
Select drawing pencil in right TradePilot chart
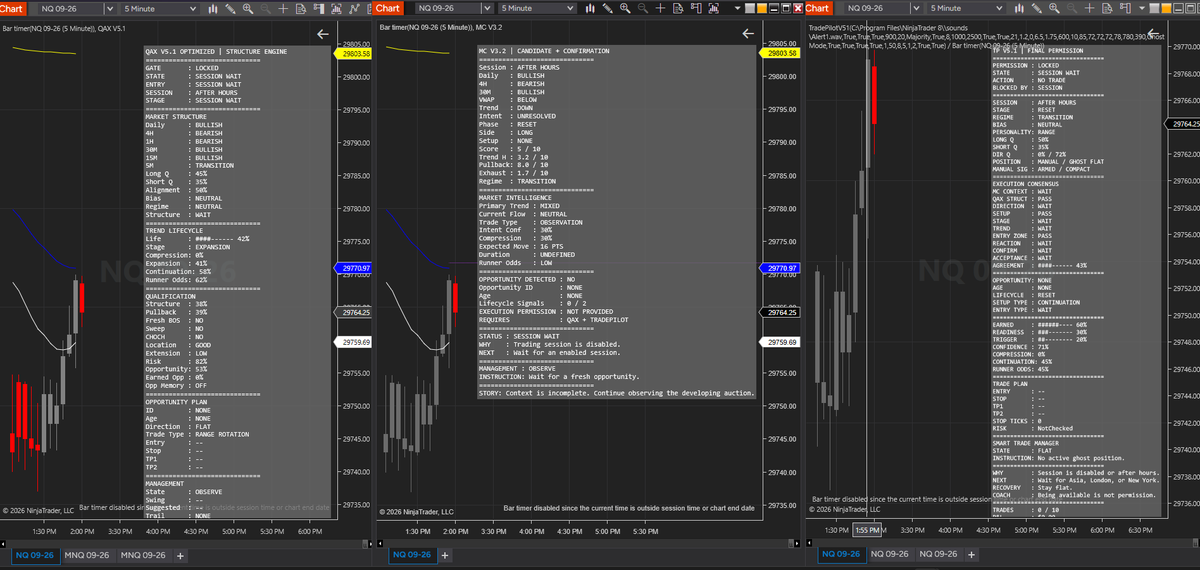(1037, 9)
